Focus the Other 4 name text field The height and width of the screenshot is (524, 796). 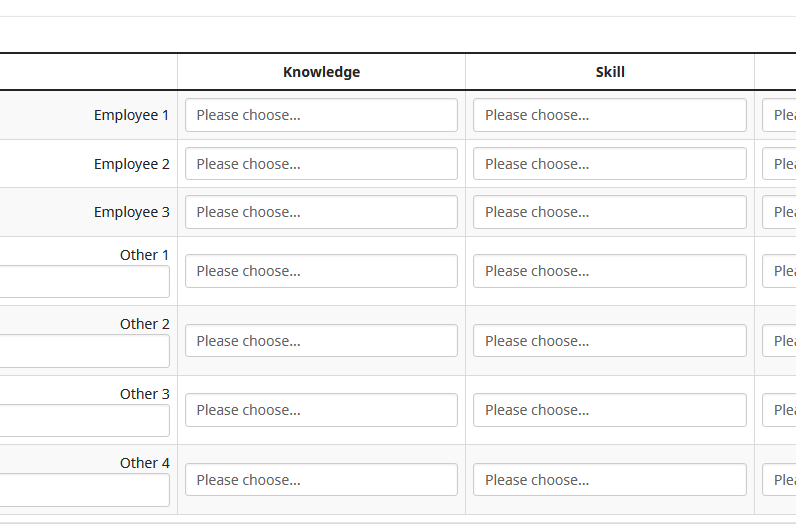[x=84, y=490]
